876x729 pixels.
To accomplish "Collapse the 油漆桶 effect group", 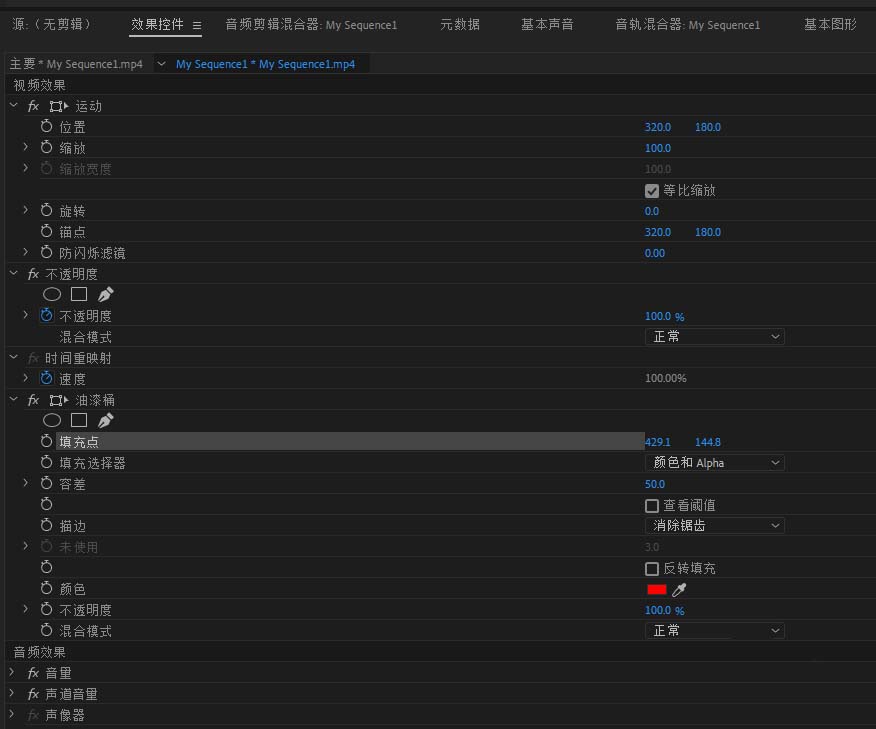I will pyautogui.click(x=13, y=400).
